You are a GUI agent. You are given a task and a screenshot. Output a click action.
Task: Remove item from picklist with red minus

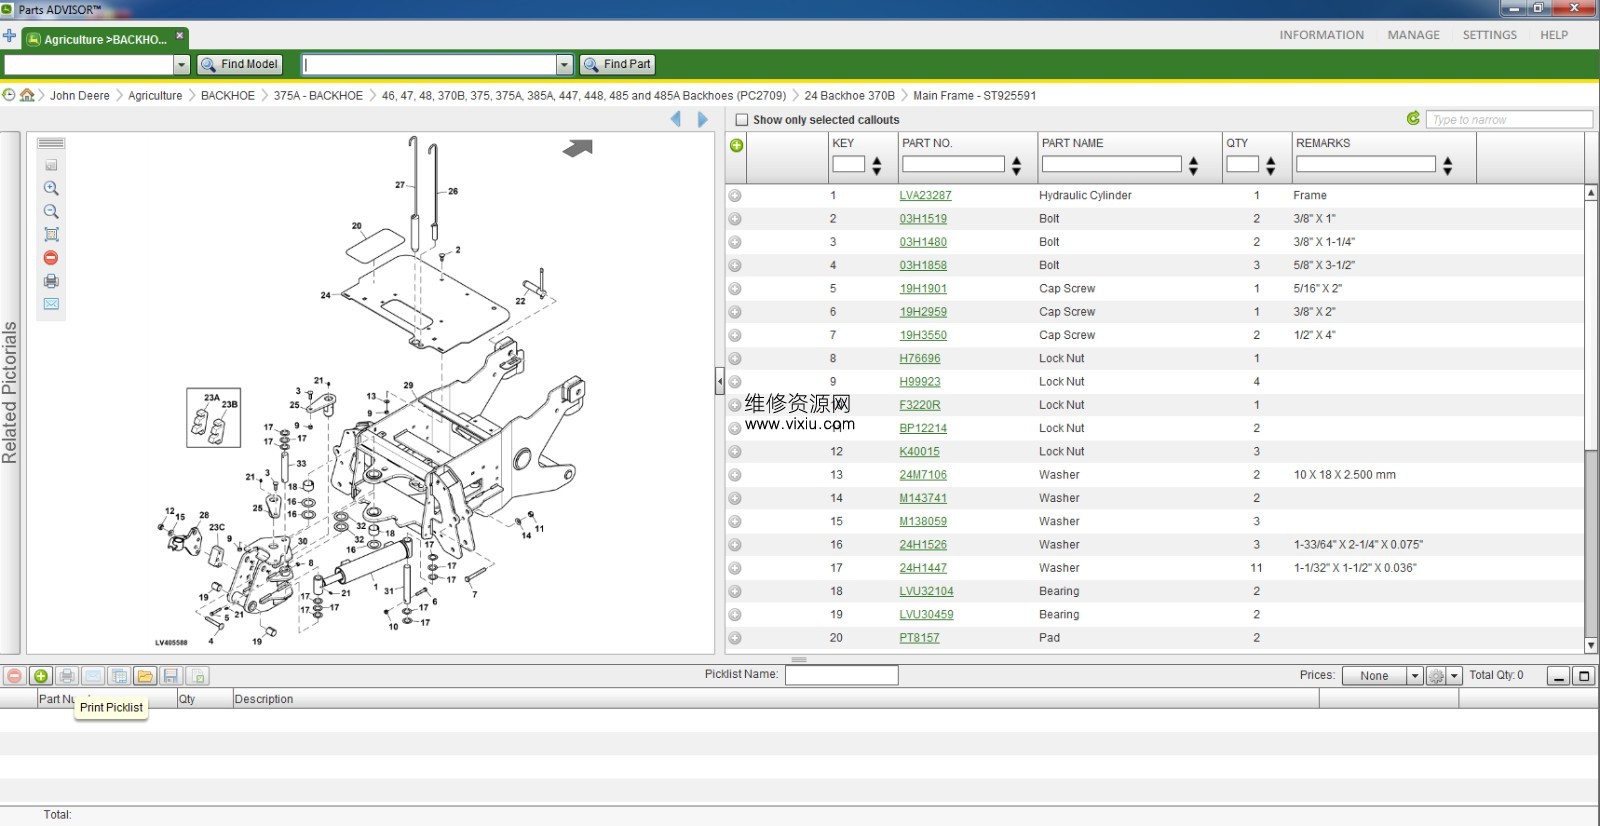pyautogui.click(x=14, y=676)
